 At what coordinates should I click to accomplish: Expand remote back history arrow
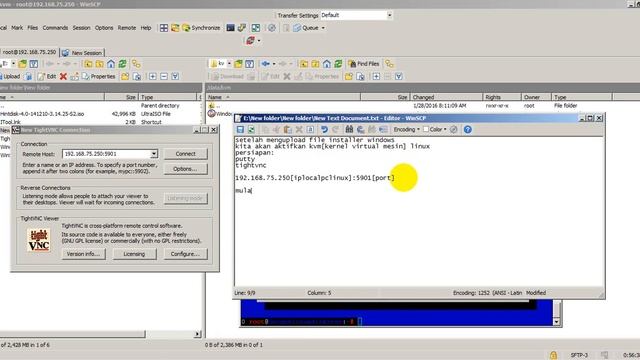(274, 64)
